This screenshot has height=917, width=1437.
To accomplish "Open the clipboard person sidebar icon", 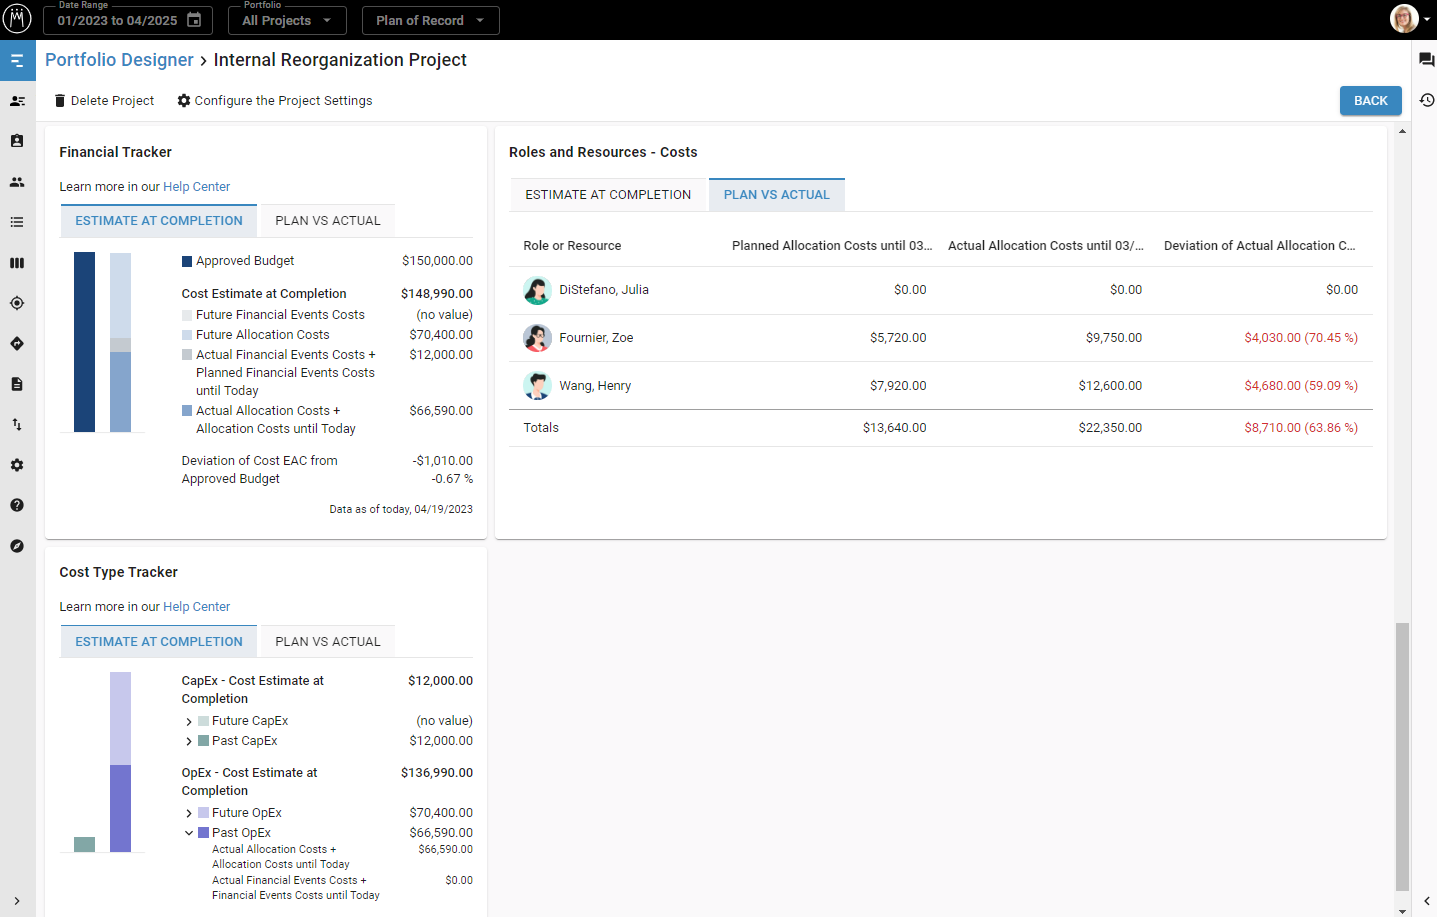I will coord(17,141).
